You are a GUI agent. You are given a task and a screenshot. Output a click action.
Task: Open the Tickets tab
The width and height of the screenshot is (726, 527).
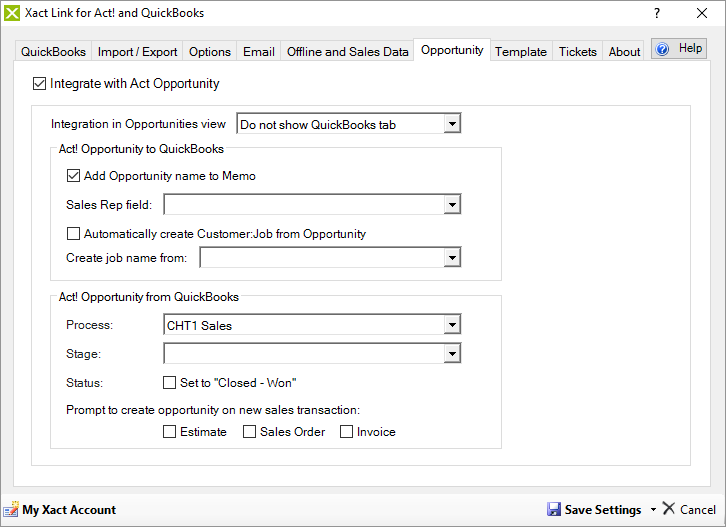tap(578, 51)
